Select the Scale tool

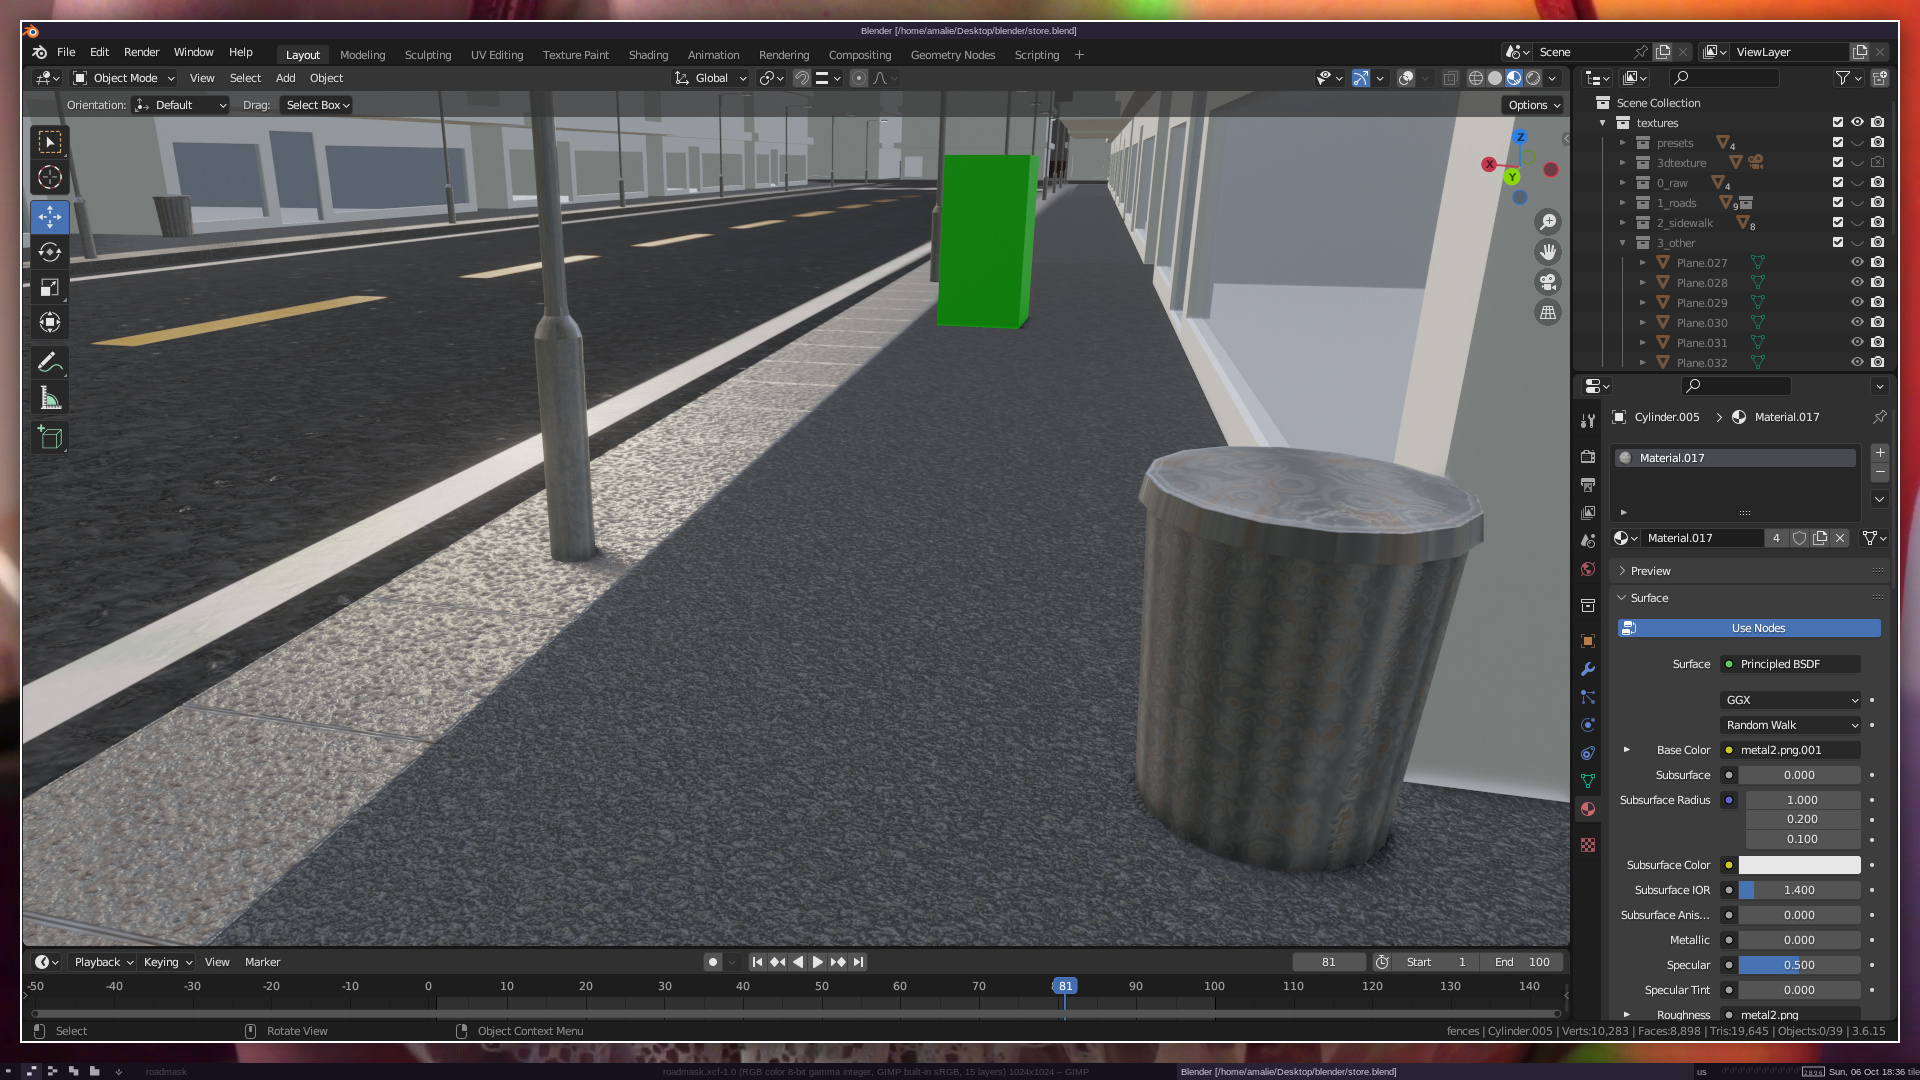50,288
